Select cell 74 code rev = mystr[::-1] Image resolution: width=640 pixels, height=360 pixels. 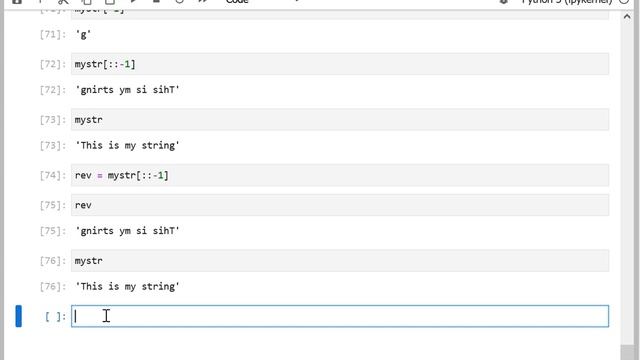340,176
